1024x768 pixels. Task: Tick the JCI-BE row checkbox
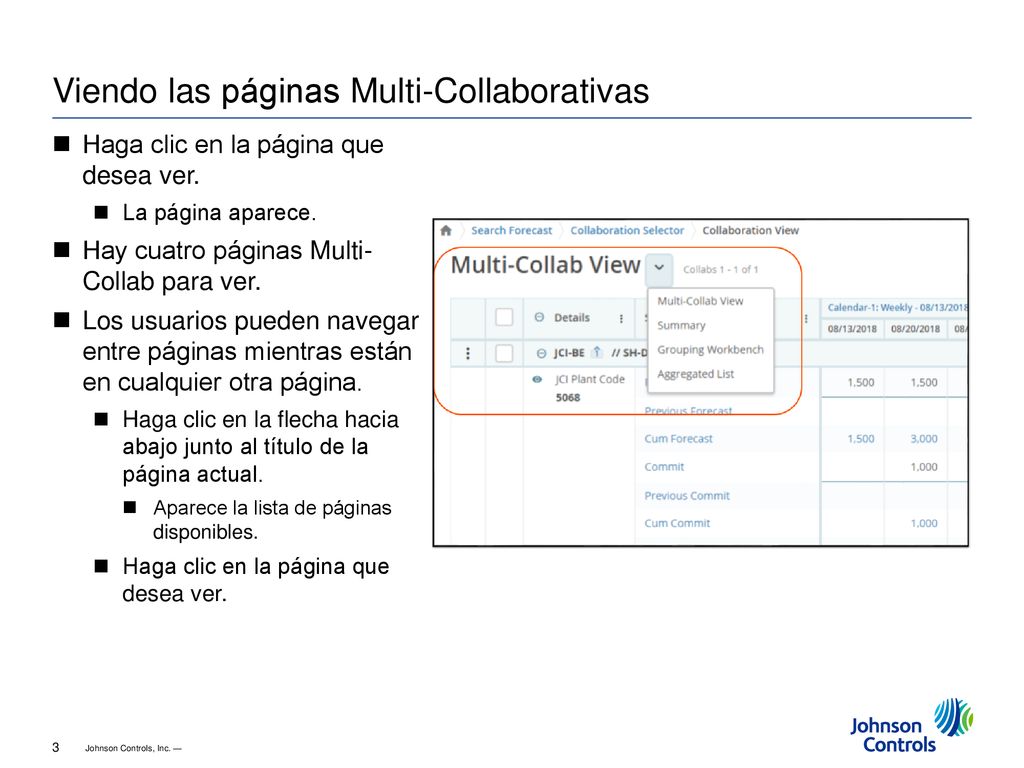(x=504, y=353)
